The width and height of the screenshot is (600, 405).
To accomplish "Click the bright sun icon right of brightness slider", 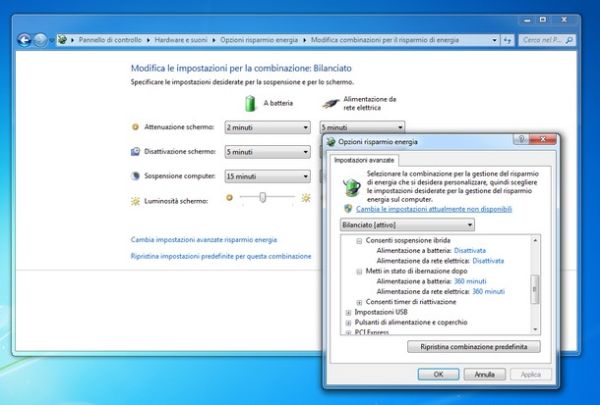I will click(305, 199).
